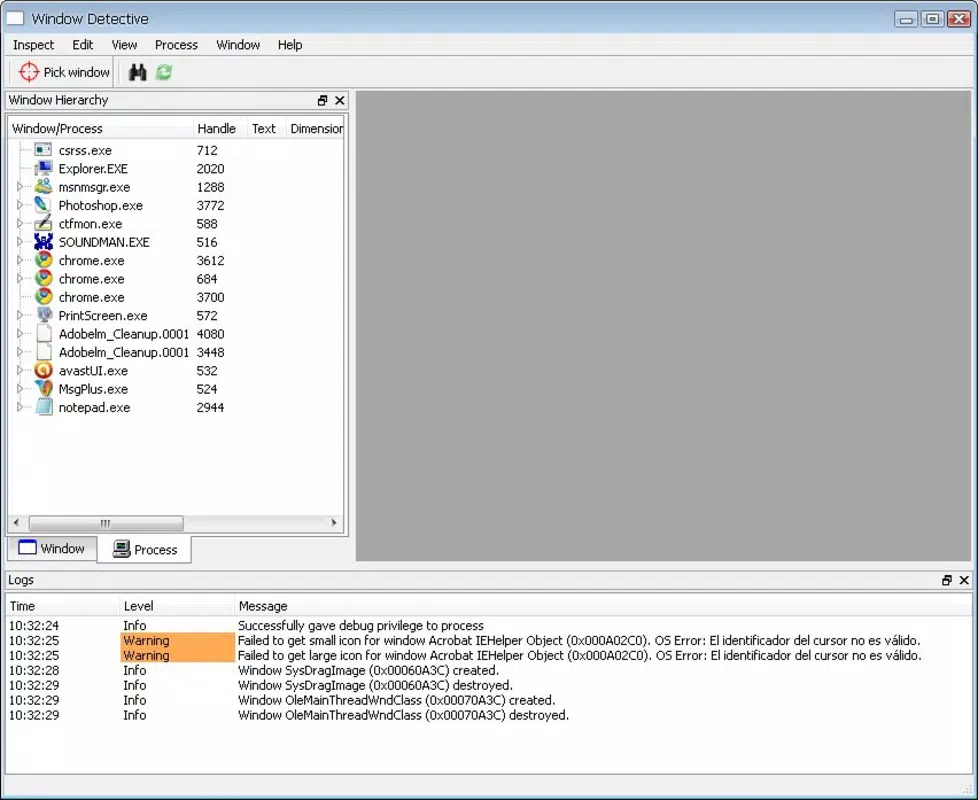This screenshot has width=978, height=800.
Task: Sort logs by Time column header
Action: tap(62, 606)
